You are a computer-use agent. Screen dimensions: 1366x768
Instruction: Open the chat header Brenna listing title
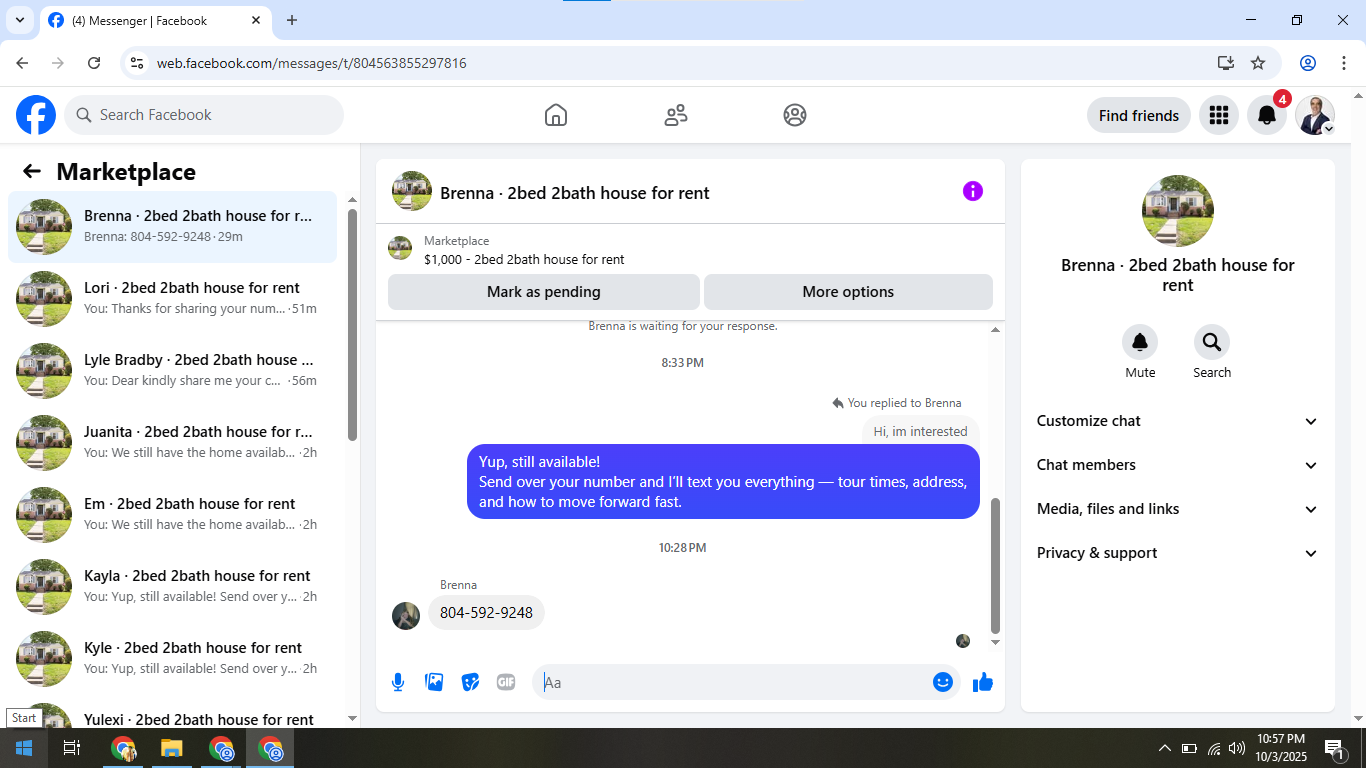(575, 193)
